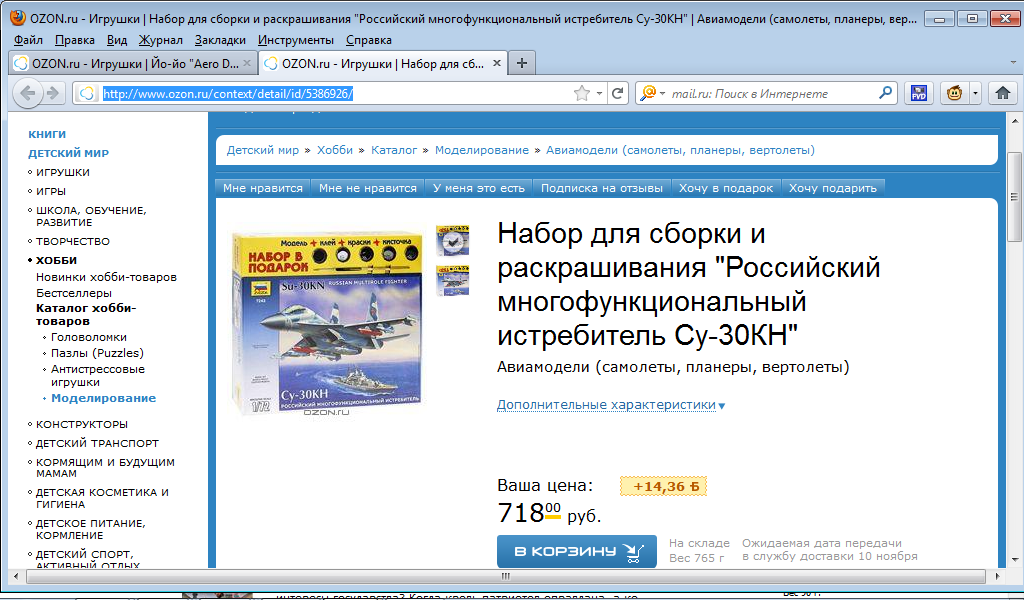The image size is (1024, 600).
Task: Expand Дополнительные характеристики details
Action: (x=611, y=405)
